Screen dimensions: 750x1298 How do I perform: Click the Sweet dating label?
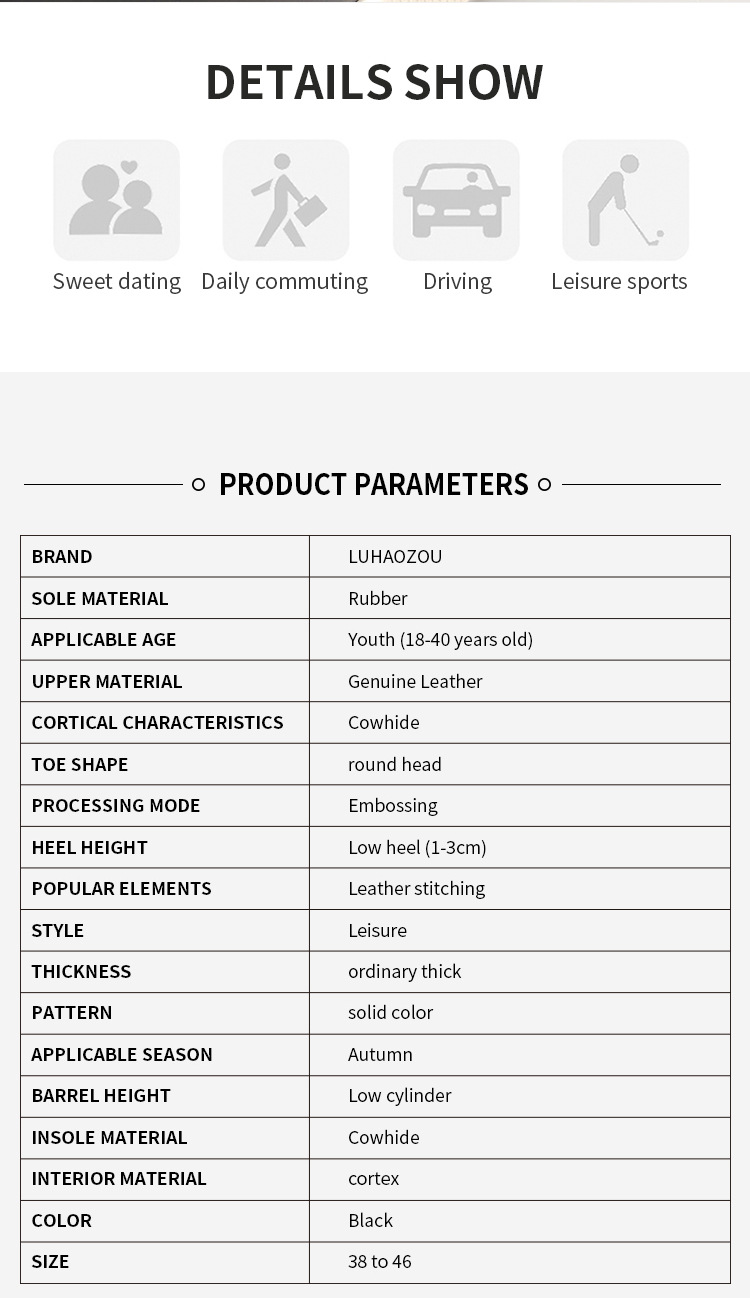click(117, 282)
